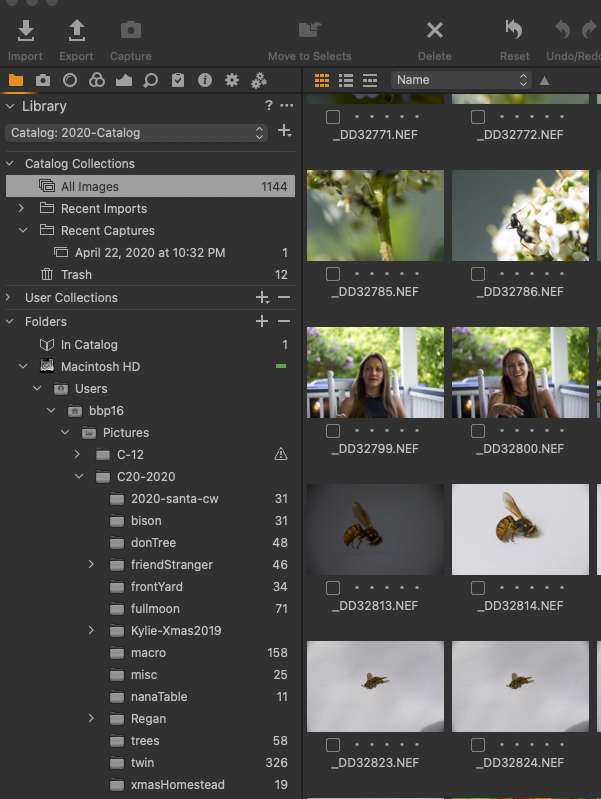Click the Reset toolbar icon
Viewport: 601px width, 799px height.
coord(514,31)
